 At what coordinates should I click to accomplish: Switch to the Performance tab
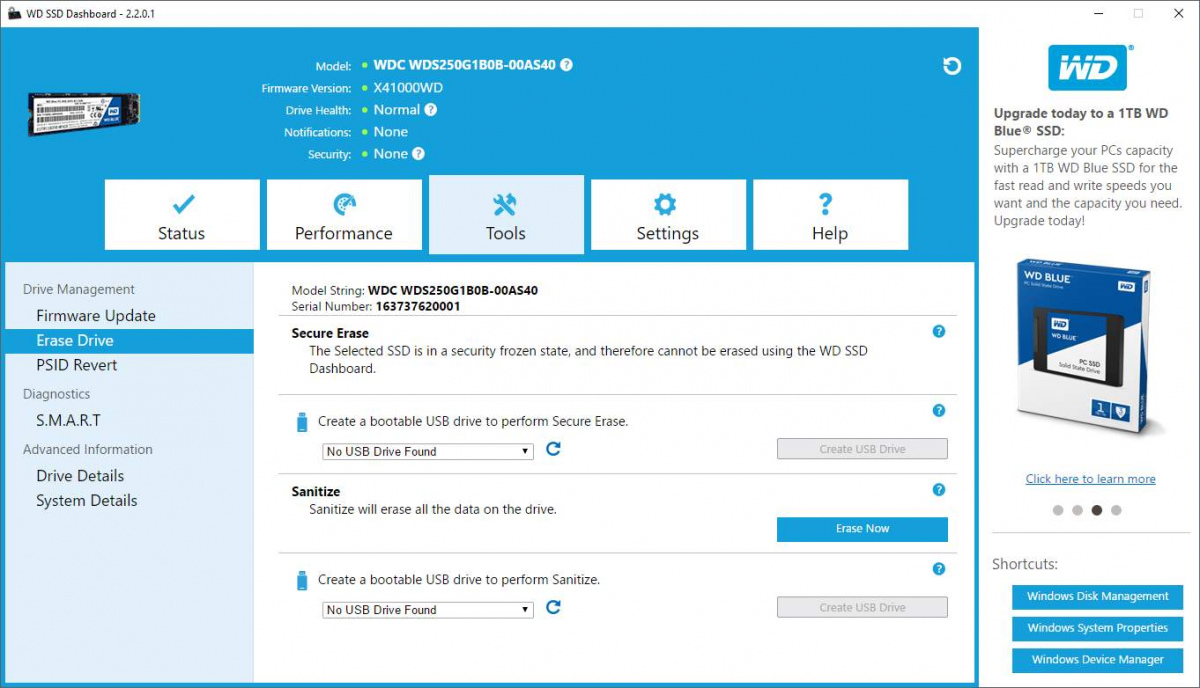[x=344, y=215]
